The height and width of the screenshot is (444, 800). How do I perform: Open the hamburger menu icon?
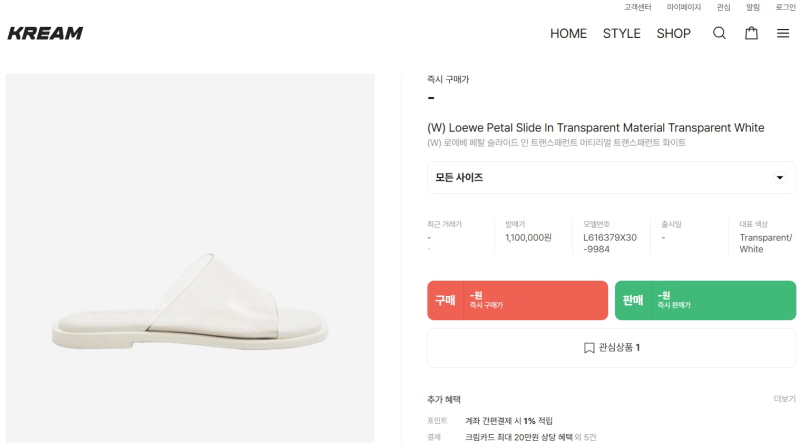tap(783, 33)
